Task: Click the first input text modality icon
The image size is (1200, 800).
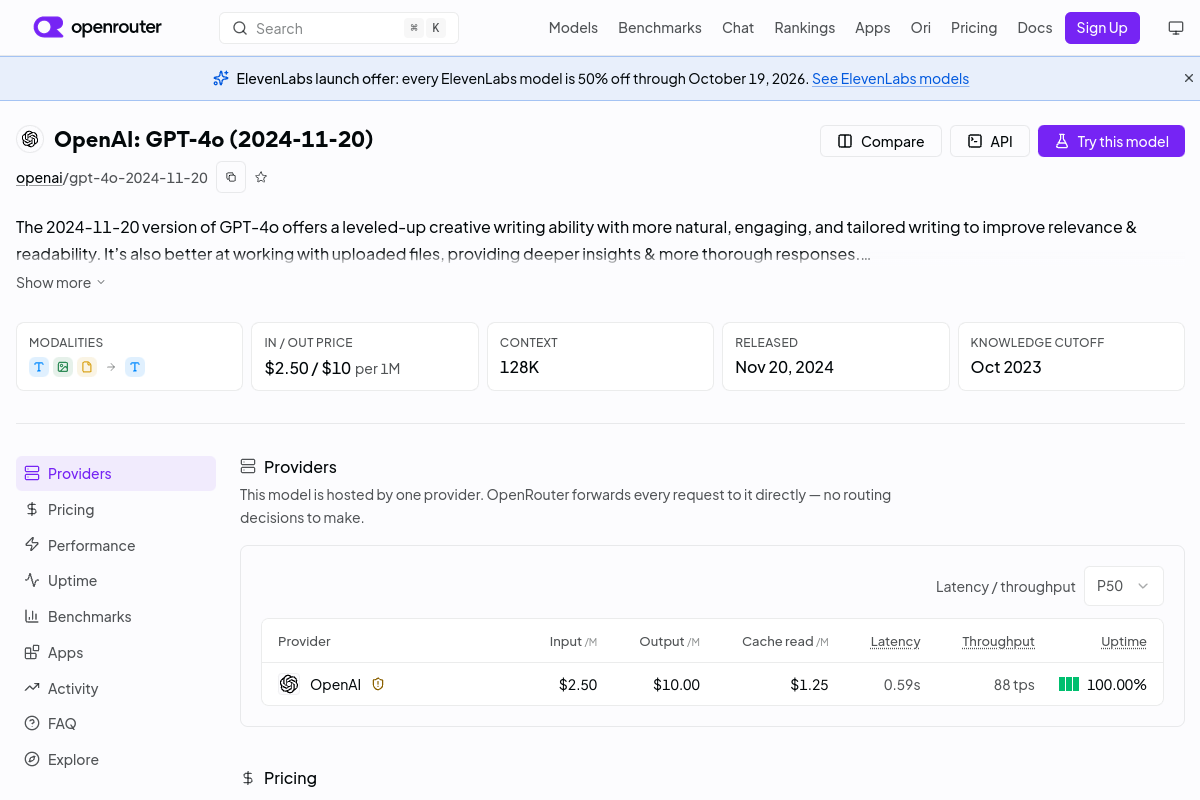Action: click(x=39, y=367)
